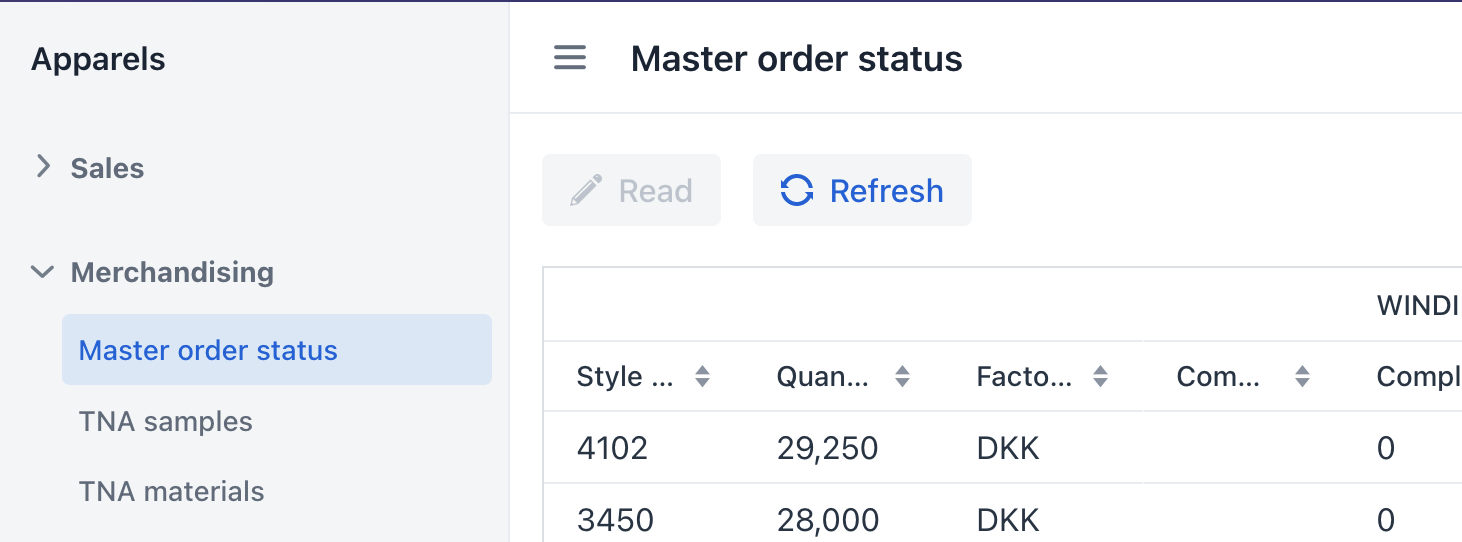Viewport: 1462px width, 542px height.
Task: Click the WINDI column group header
Action: point(1419,305)
